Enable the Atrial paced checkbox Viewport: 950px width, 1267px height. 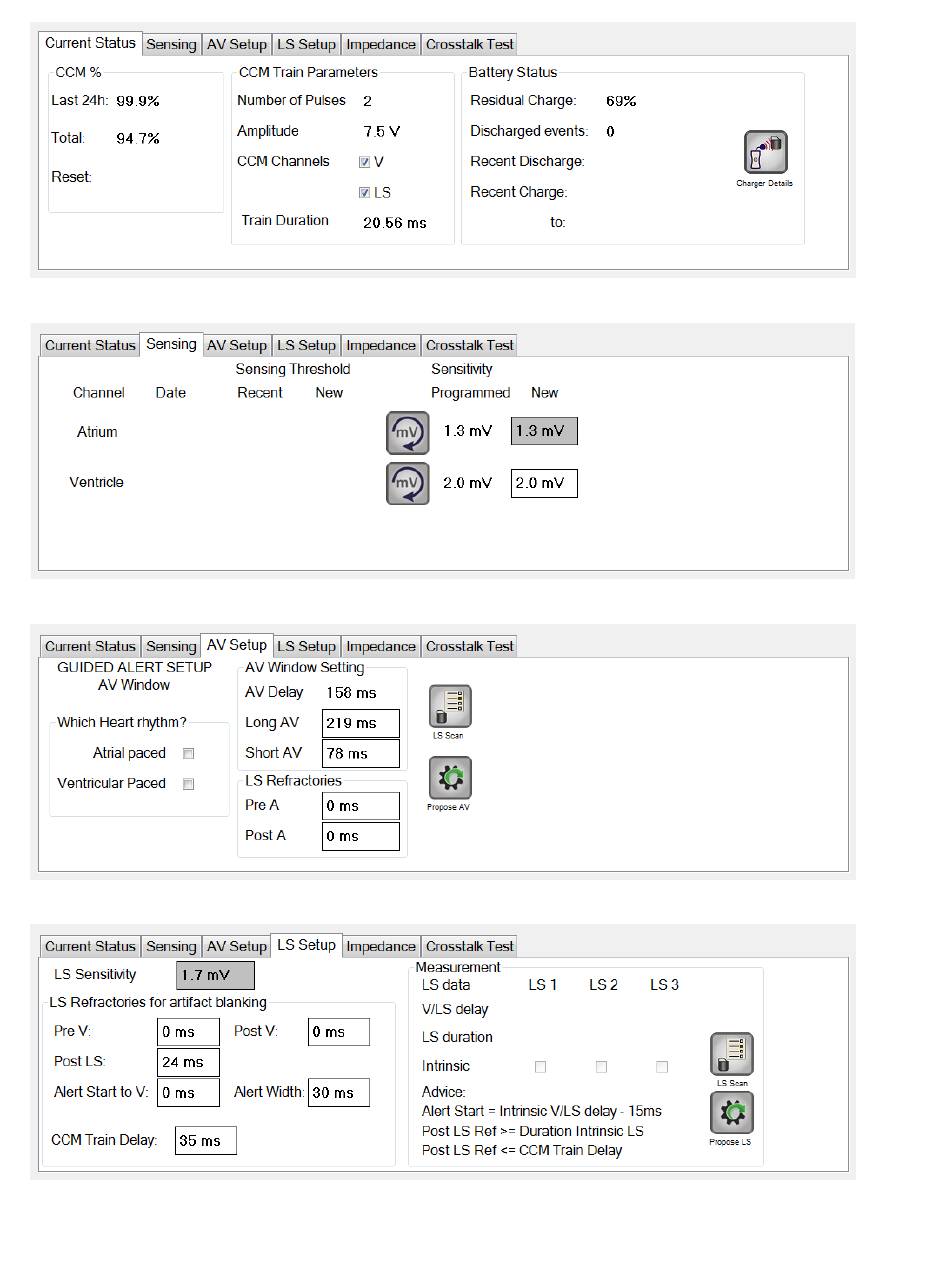pos(188,754)
